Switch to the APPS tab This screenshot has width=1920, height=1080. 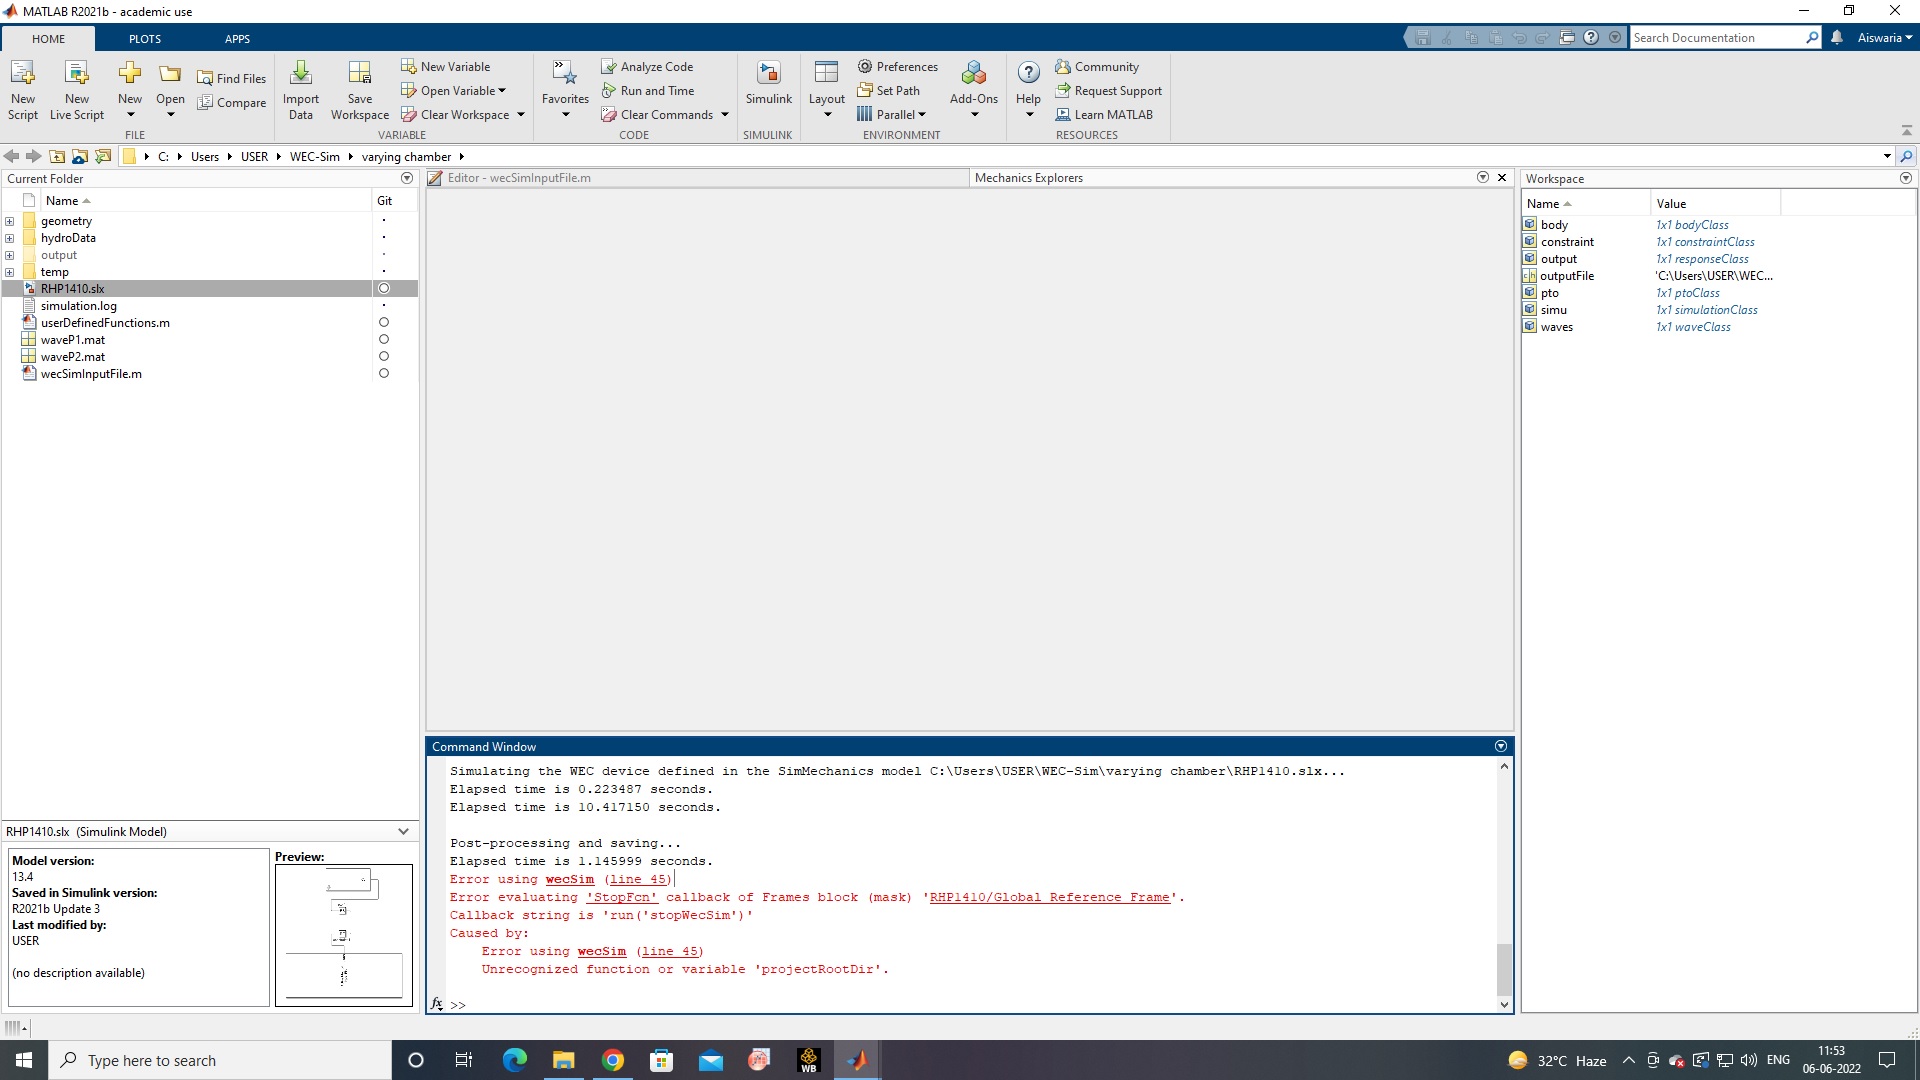pyautogui.click(x=238, y=38)
